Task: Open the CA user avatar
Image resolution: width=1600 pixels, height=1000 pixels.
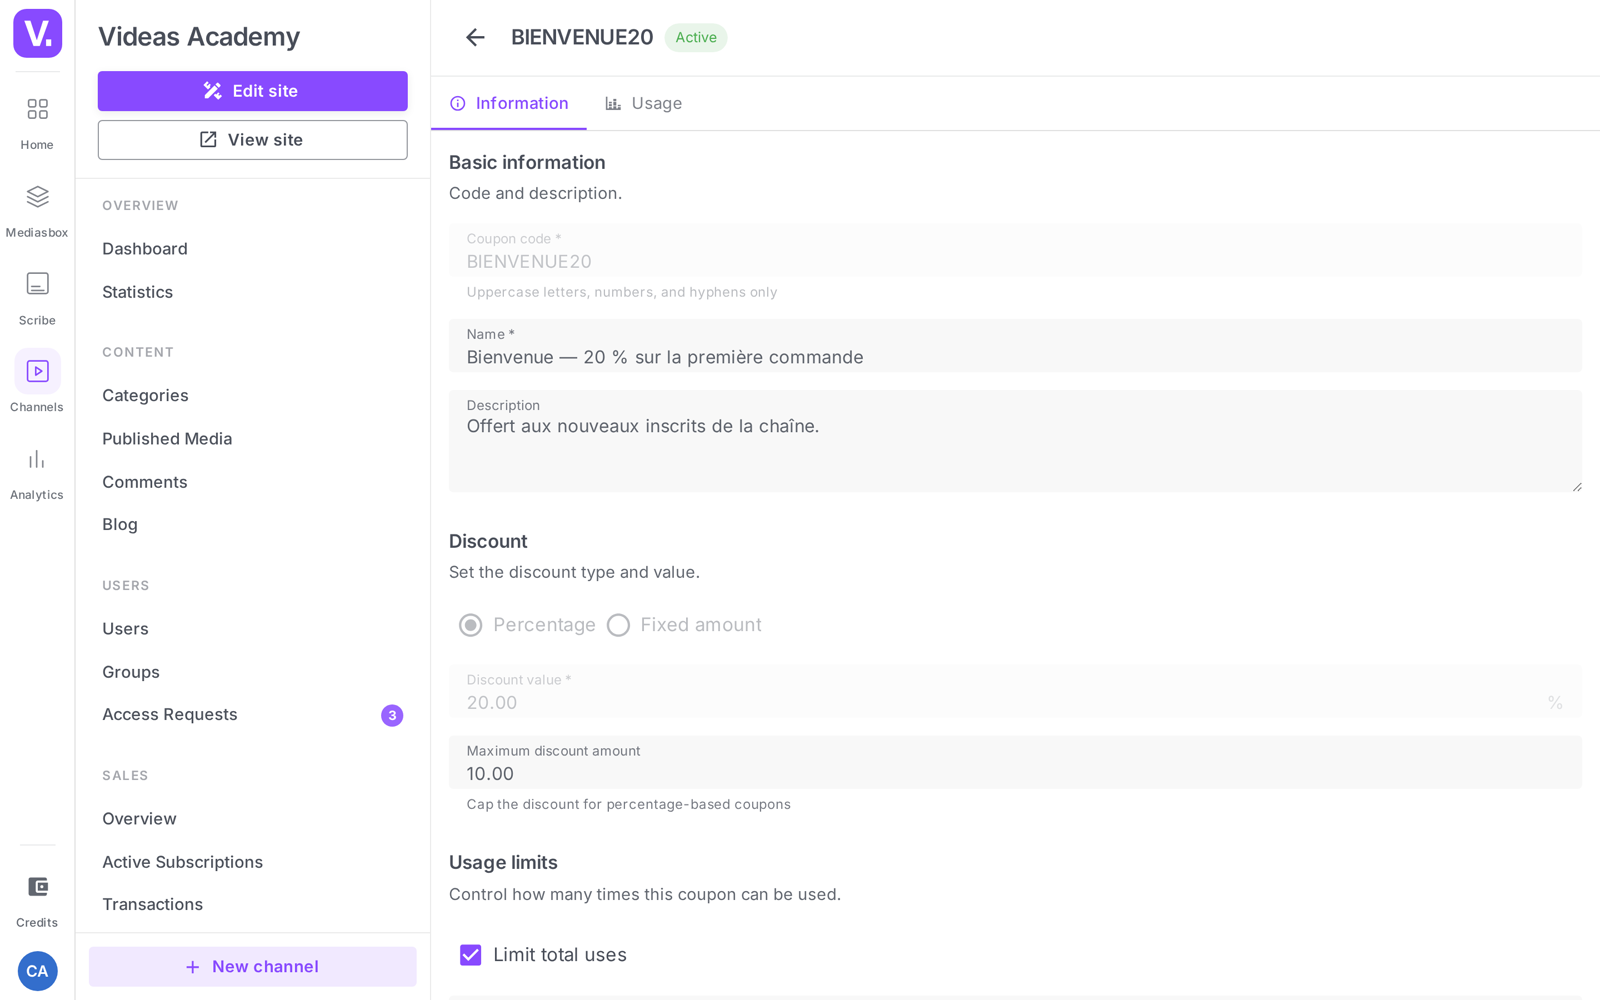Action: click(37, 971)
